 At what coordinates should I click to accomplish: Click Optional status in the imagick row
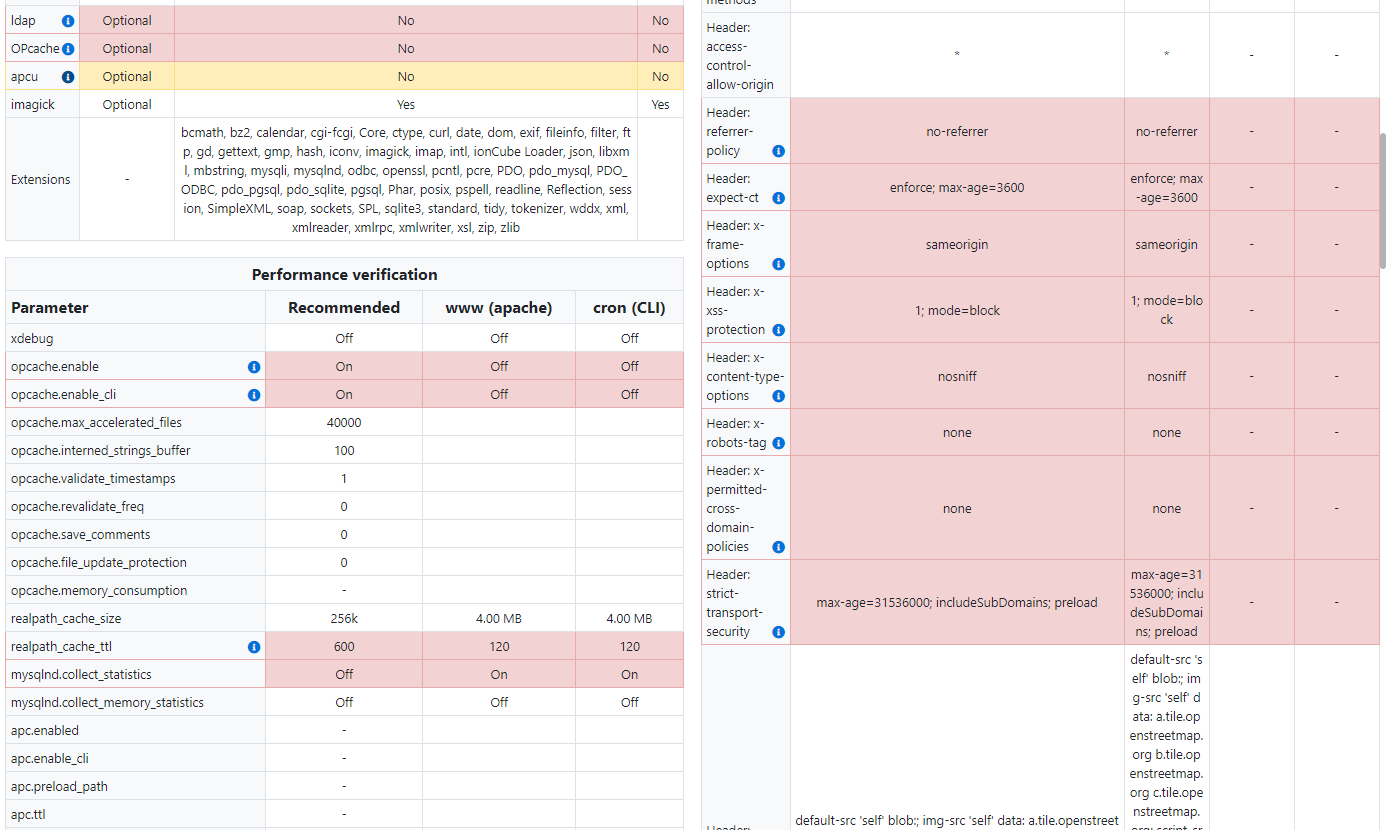click(x=127, y=105)
